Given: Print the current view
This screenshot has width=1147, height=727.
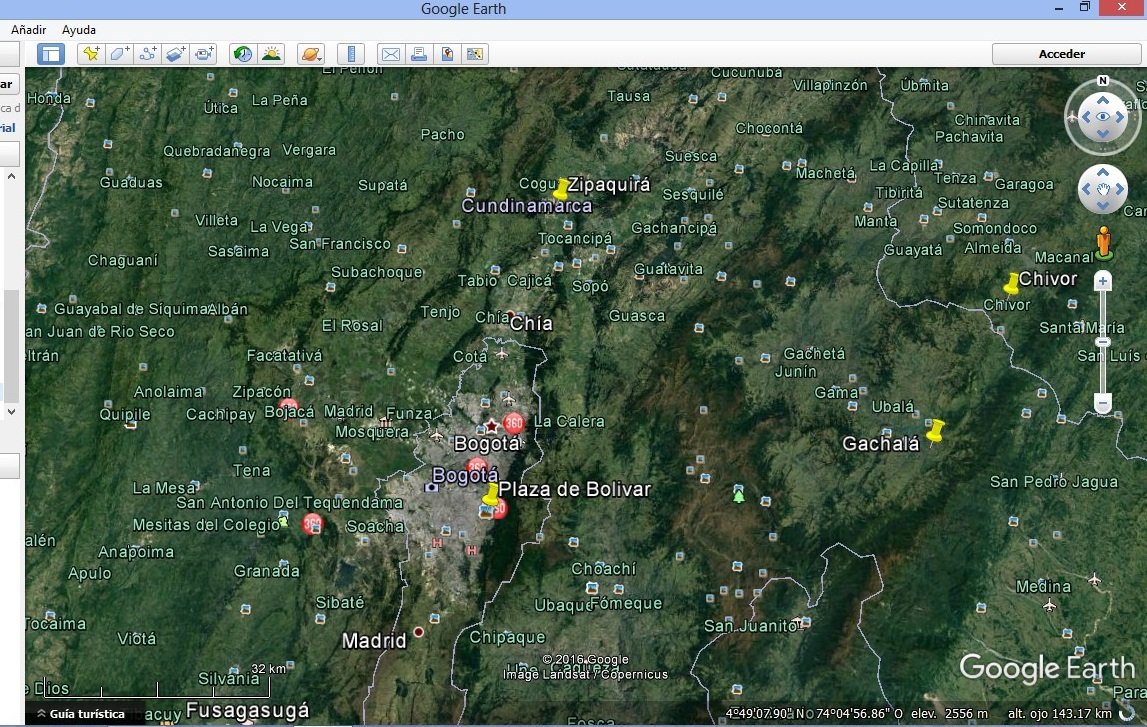Looking at the screenshot, I should pos(419,54).
